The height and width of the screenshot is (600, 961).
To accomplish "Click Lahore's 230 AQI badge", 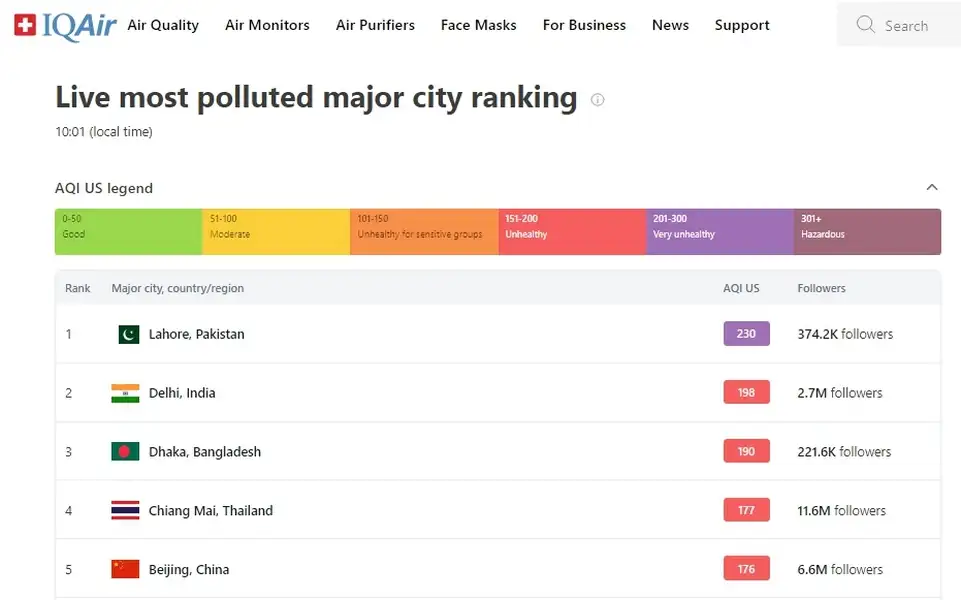I will (746, 334).
